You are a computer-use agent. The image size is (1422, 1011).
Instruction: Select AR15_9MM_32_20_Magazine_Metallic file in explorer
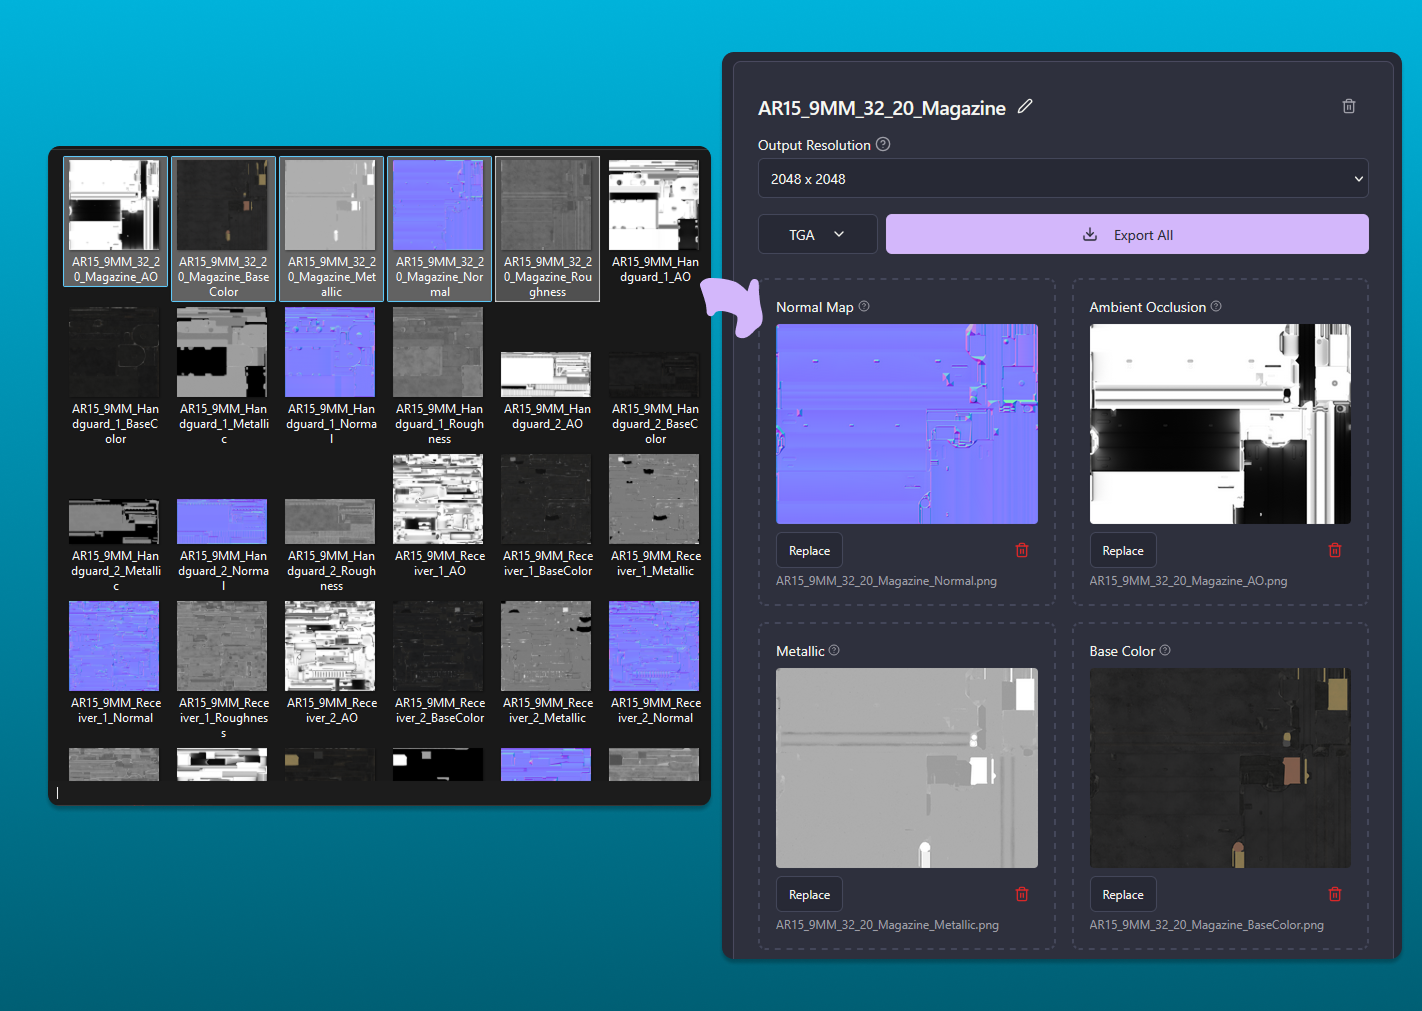(x=331, y=228)
